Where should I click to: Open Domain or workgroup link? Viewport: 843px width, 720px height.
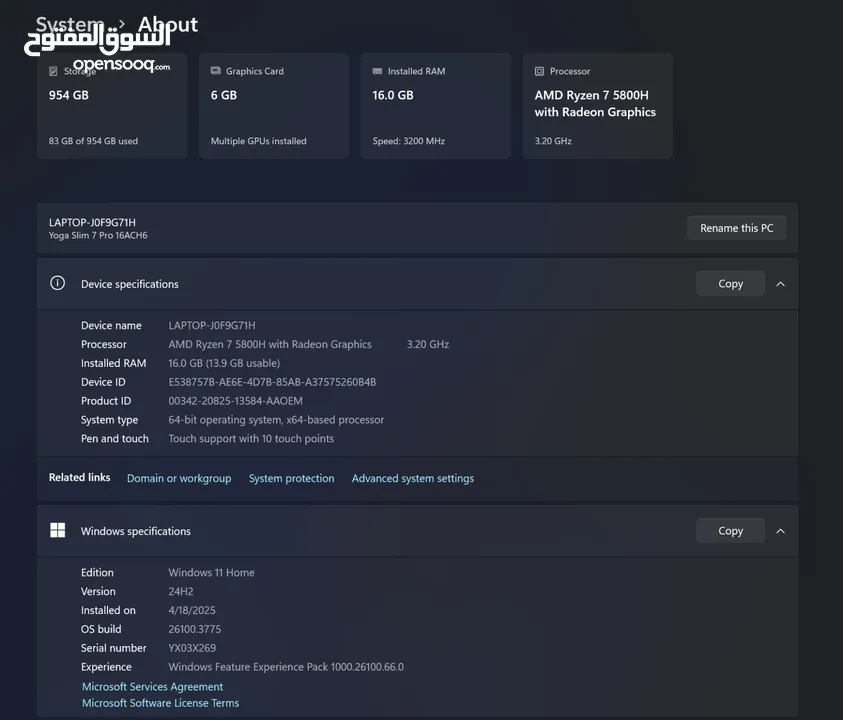click(179, 478)
